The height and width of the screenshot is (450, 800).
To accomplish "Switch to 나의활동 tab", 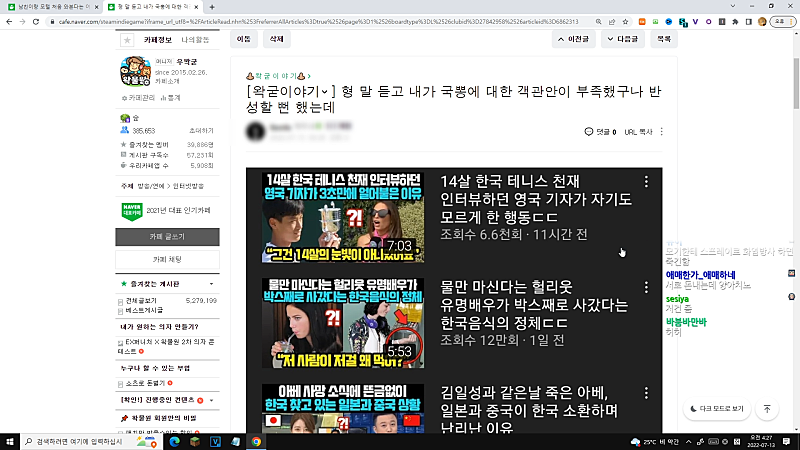I will click(195, 40).
